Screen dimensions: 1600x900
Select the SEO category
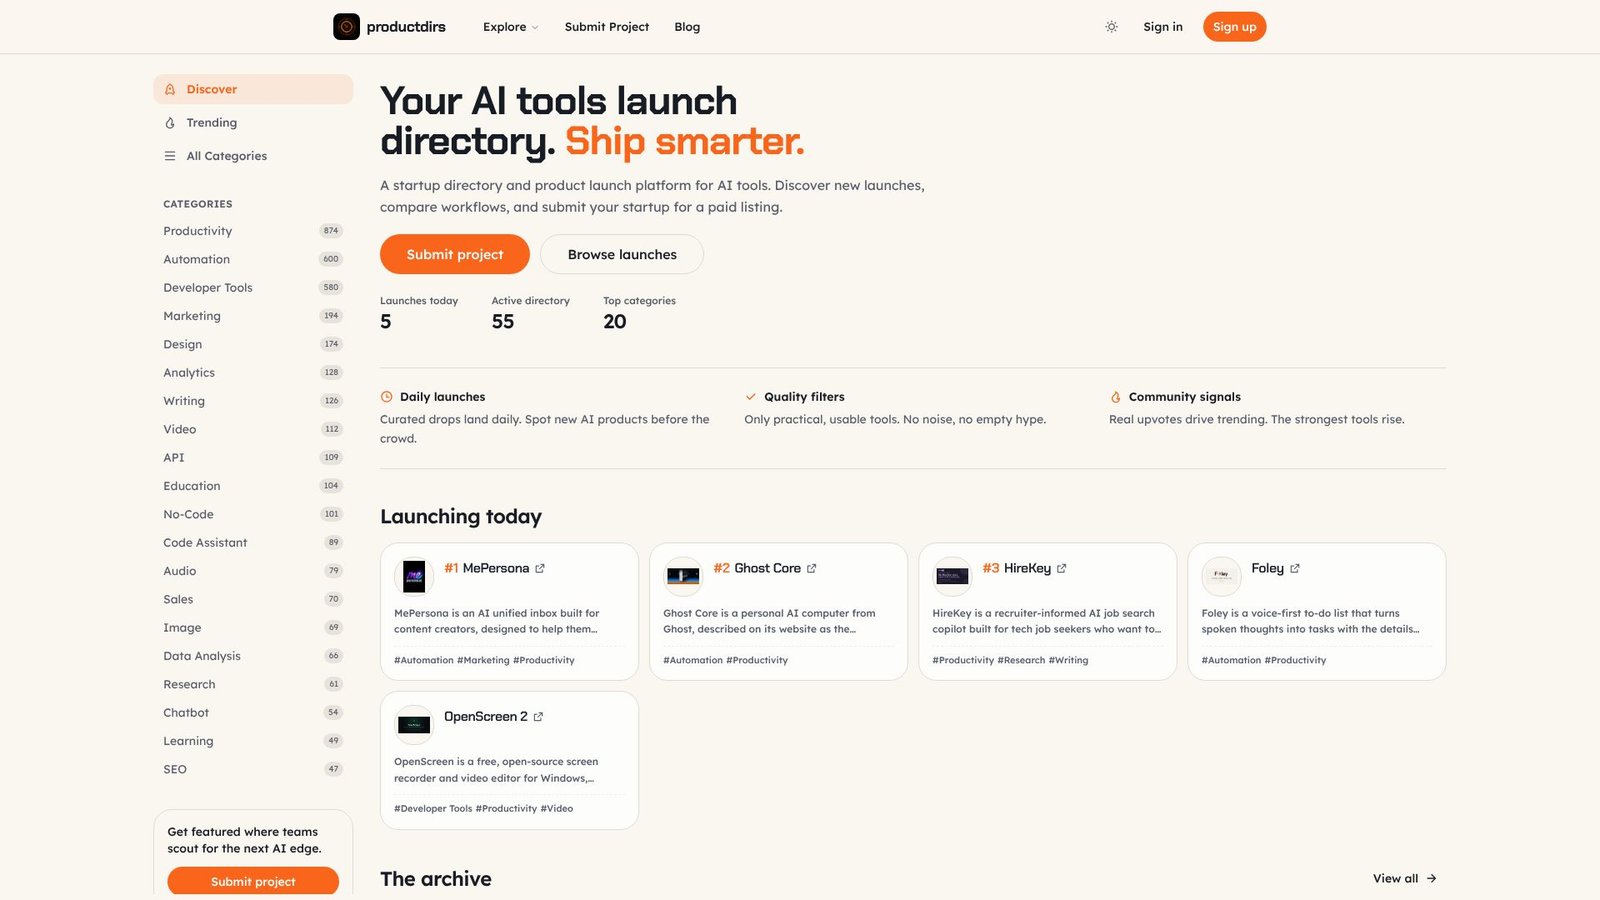(x=253, y=769)
